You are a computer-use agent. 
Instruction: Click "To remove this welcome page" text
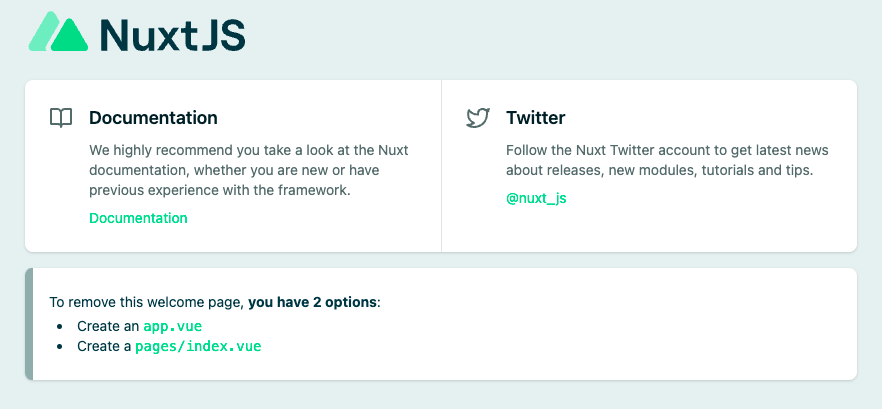tap(146, 302)
